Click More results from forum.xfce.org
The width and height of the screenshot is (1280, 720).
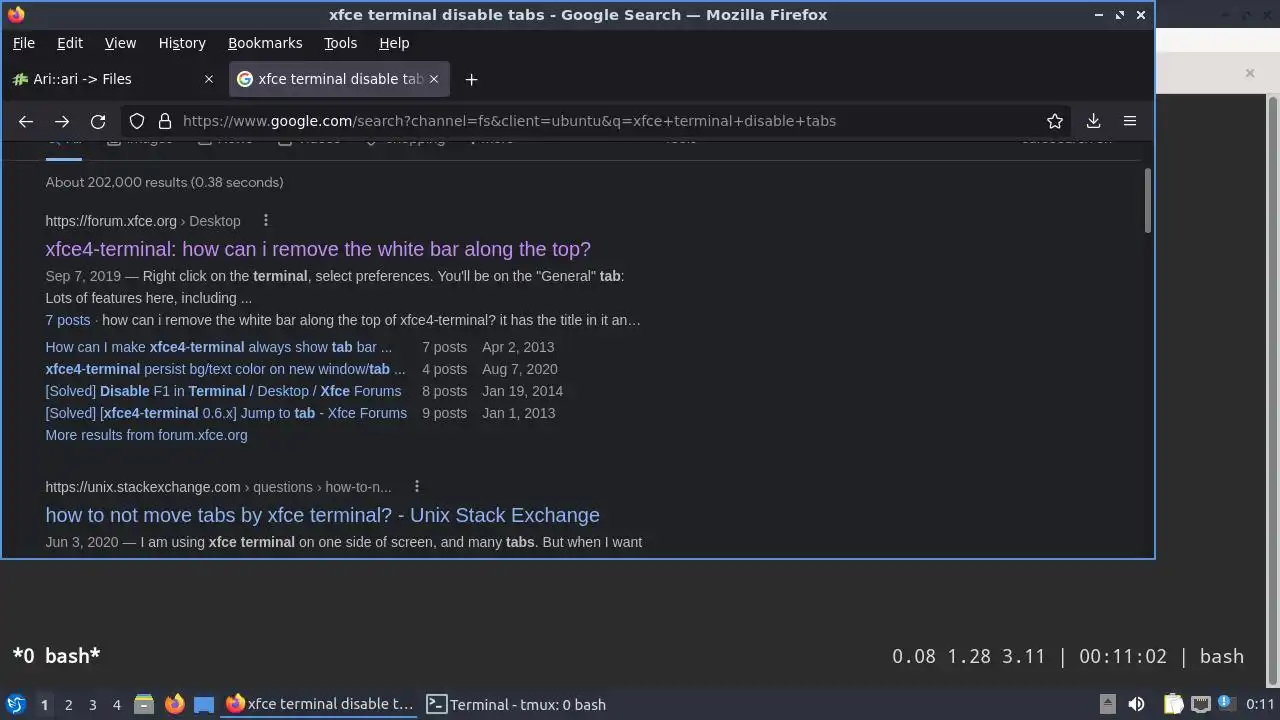[x=146, y=435]
